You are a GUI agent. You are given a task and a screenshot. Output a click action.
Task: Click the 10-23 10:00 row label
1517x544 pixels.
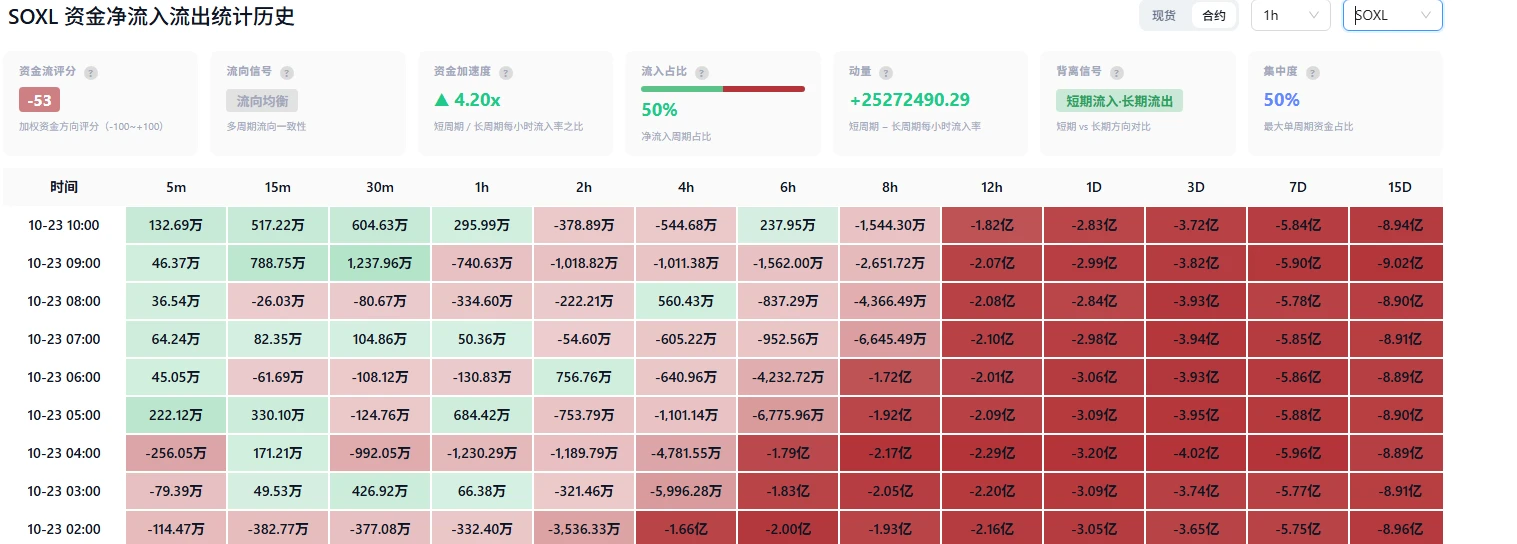click(64, 225)
